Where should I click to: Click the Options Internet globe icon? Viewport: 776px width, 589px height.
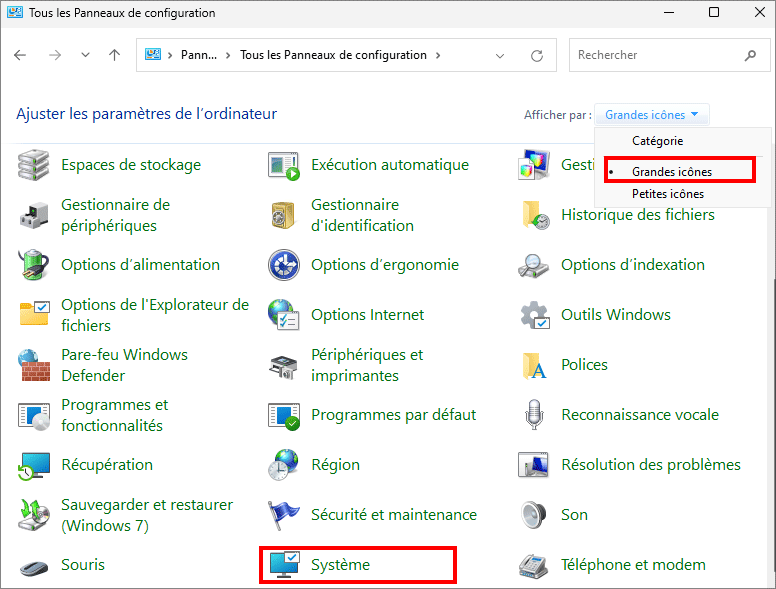click(x=284, y=314)
